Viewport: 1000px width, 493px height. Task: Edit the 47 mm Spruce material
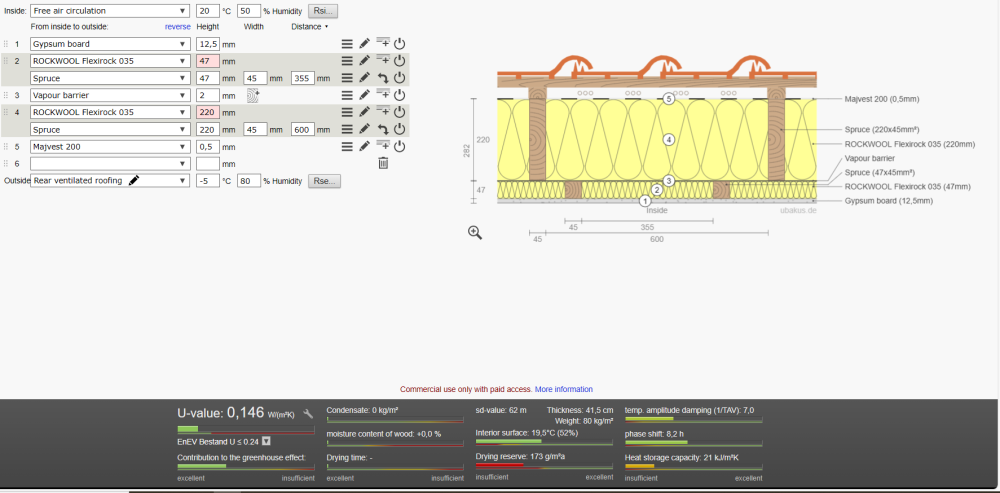point(364,78)
